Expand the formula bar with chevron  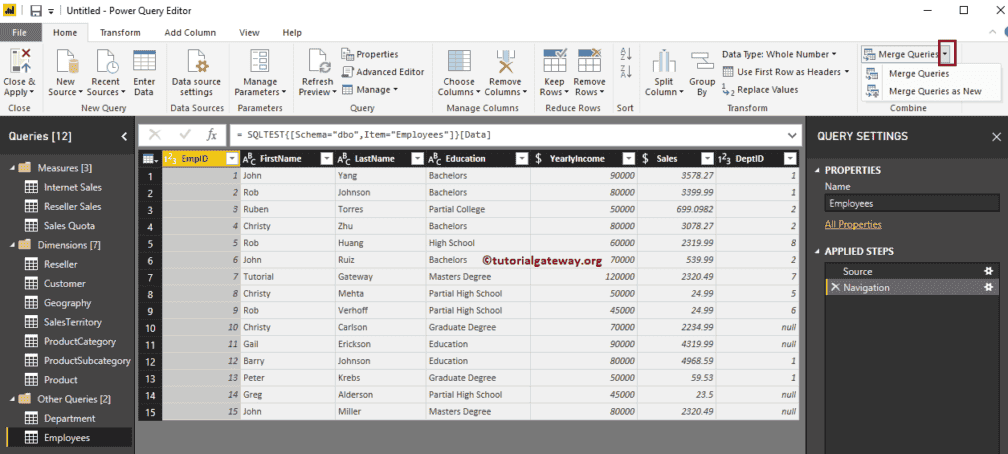coord(791,135)
